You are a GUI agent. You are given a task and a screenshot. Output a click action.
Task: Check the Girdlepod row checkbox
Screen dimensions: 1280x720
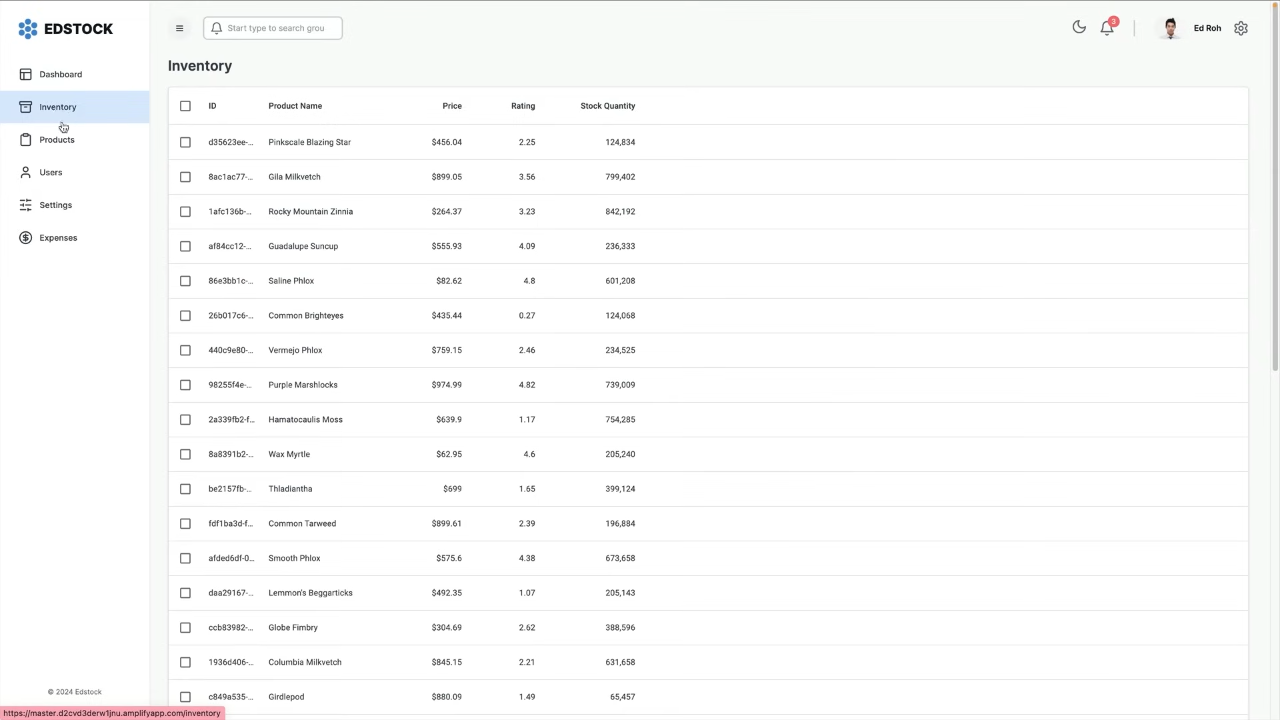click(185, 696)
